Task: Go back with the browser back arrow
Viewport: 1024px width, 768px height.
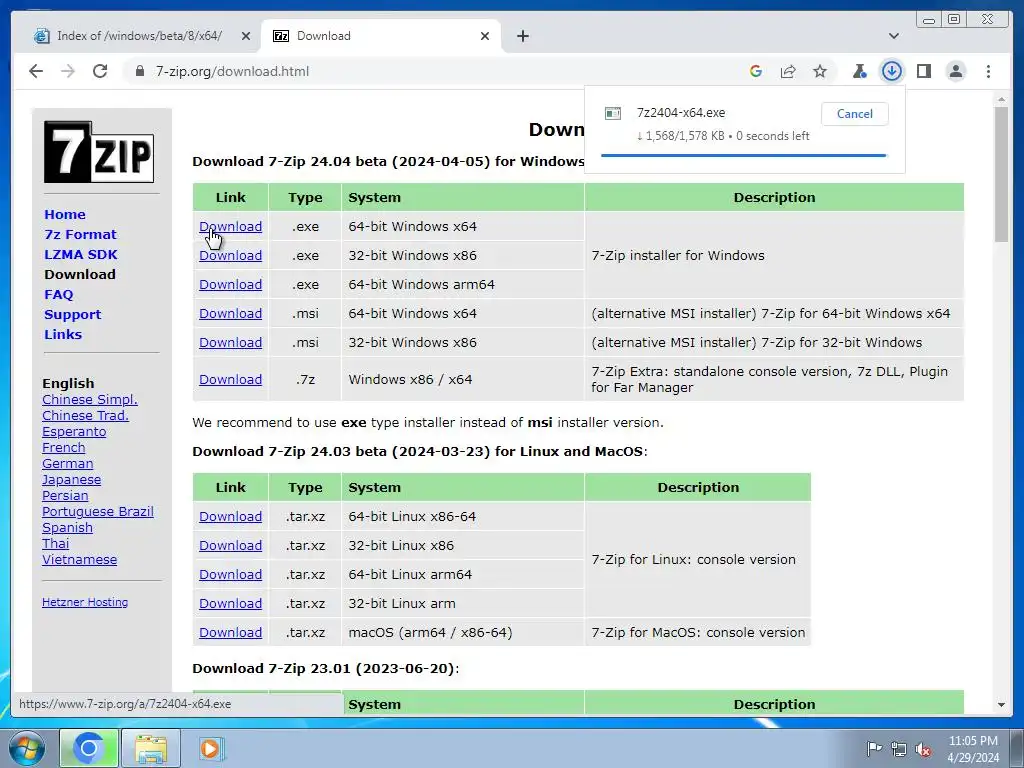Action: coord(36,71)
